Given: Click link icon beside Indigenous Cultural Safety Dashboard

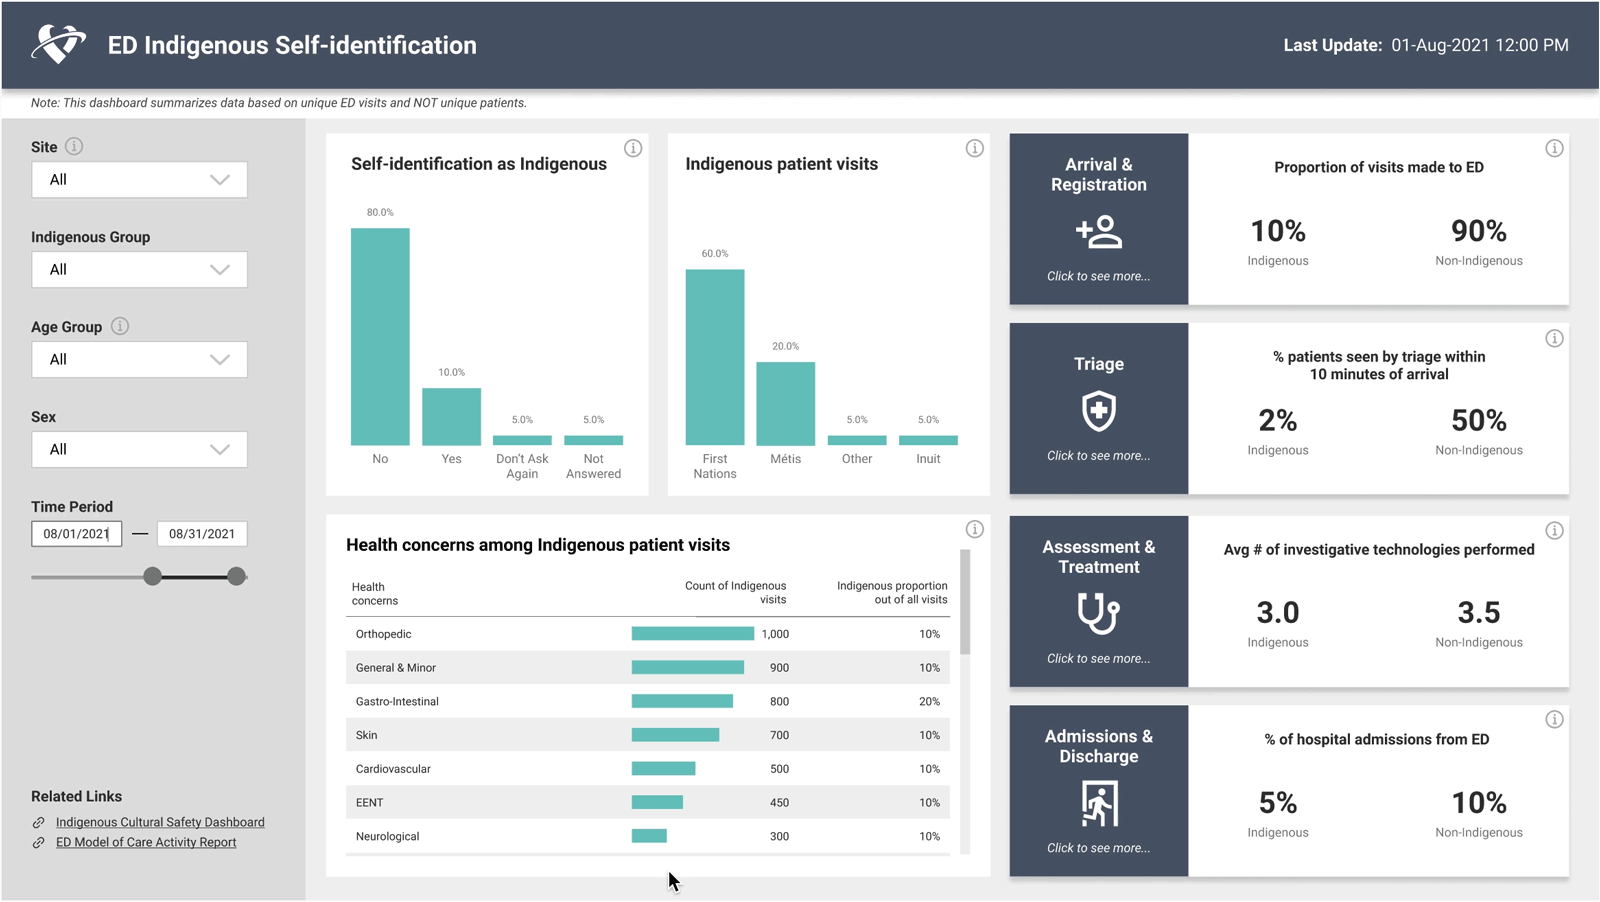Looking at the screenshot, I should pos(39,822).
